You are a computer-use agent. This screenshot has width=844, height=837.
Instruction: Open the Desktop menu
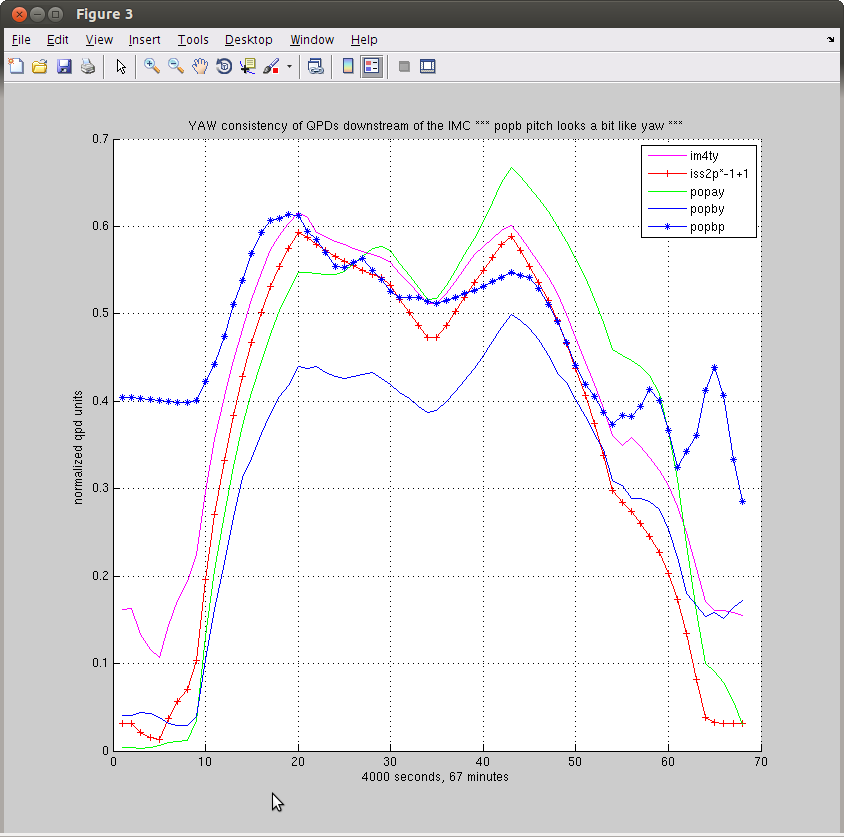coord(249,40)
